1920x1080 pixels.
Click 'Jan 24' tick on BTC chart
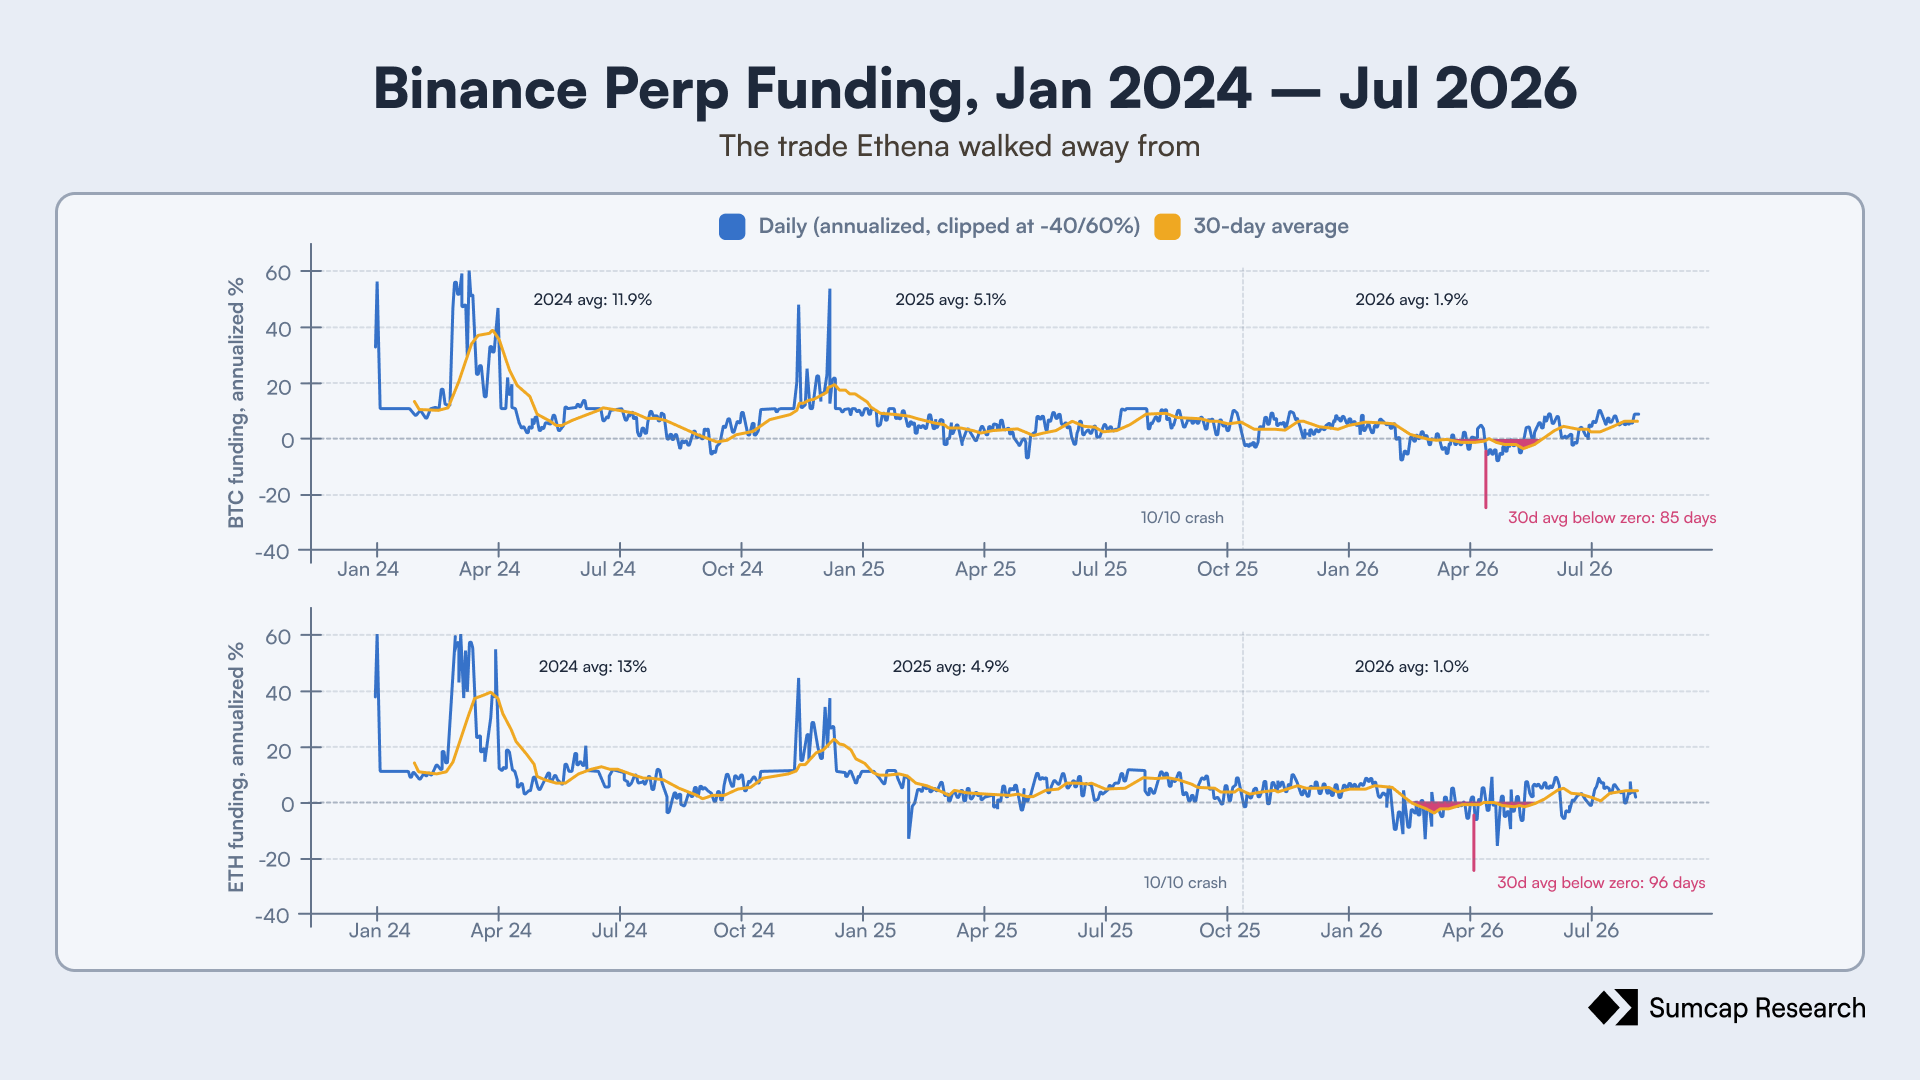[368, 569]
